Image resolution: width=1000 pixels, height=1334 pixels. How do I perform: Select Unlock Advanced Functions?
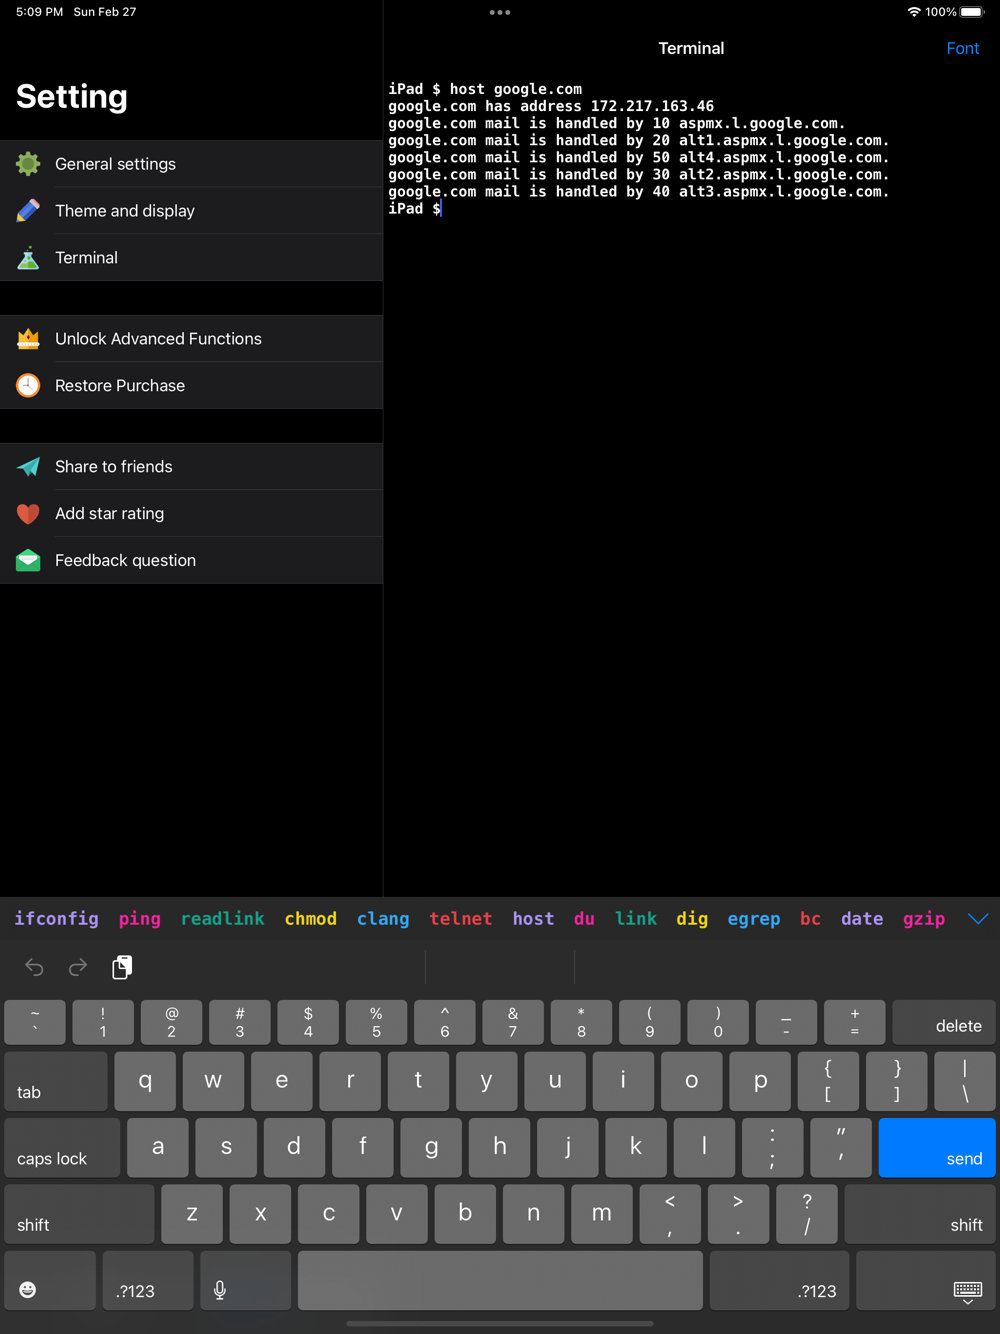tap(191, 339)
